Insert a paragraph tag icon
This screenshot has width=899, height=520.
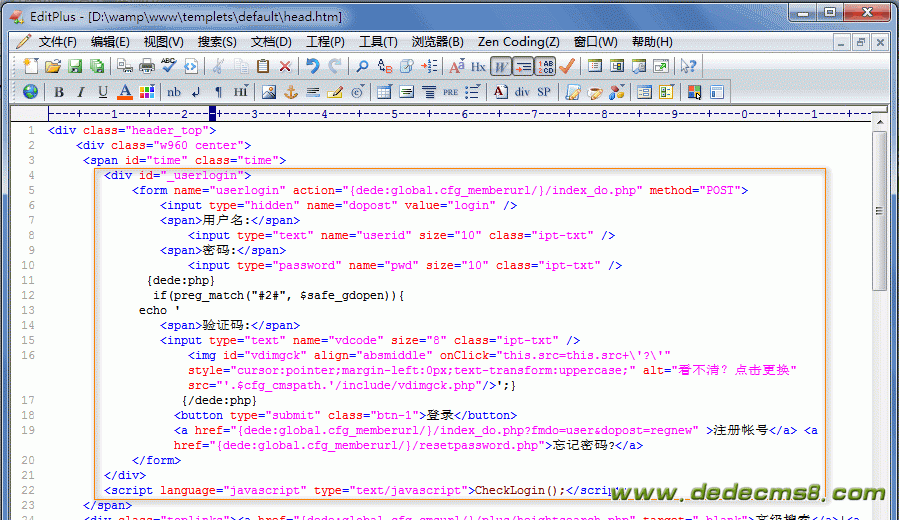[x=218, y=92]
